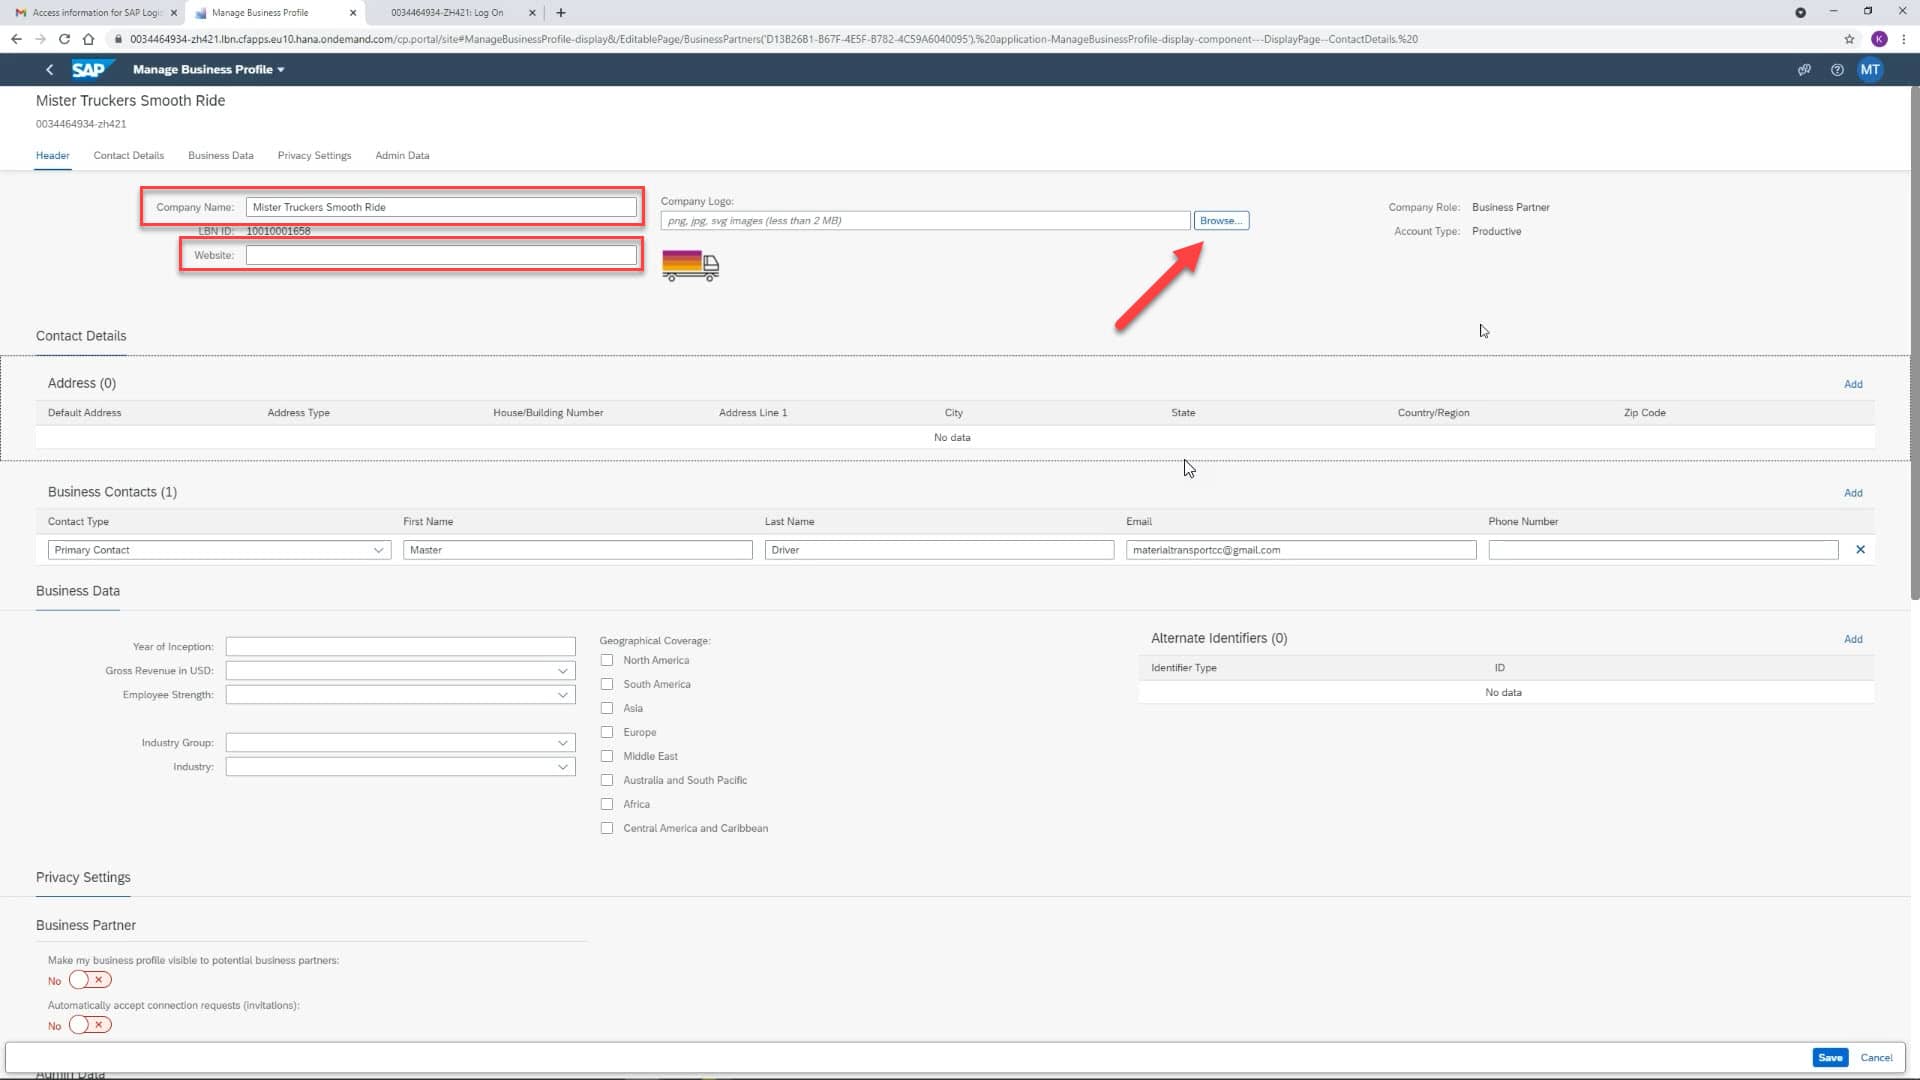Add a new business contact
The height and width of the screenshot is (1080, 1920).
1853,493
